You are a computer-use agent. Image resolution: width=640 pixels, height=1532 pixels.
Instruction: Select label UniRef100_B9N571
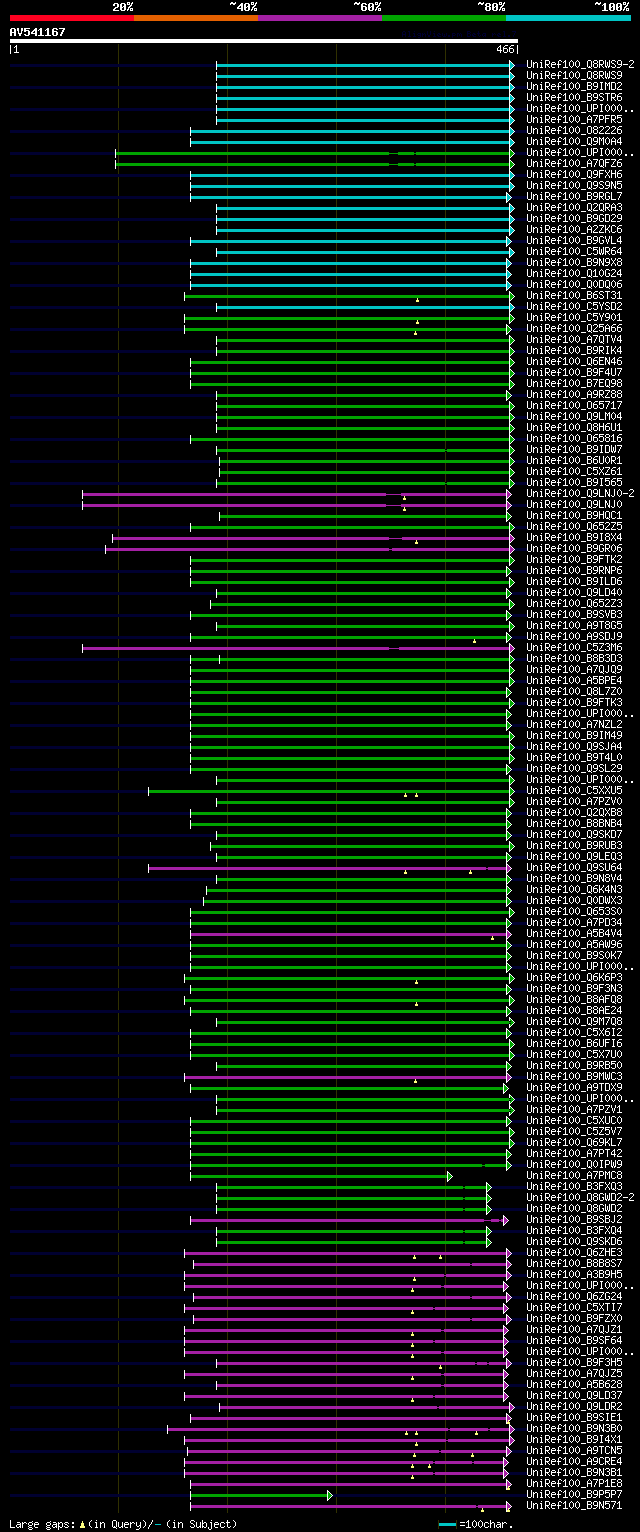574,1505
